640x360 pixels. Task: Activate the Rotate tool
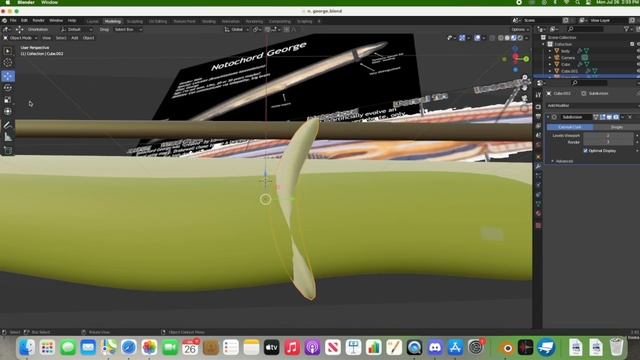pyautogui.click(x=8, y=88)
